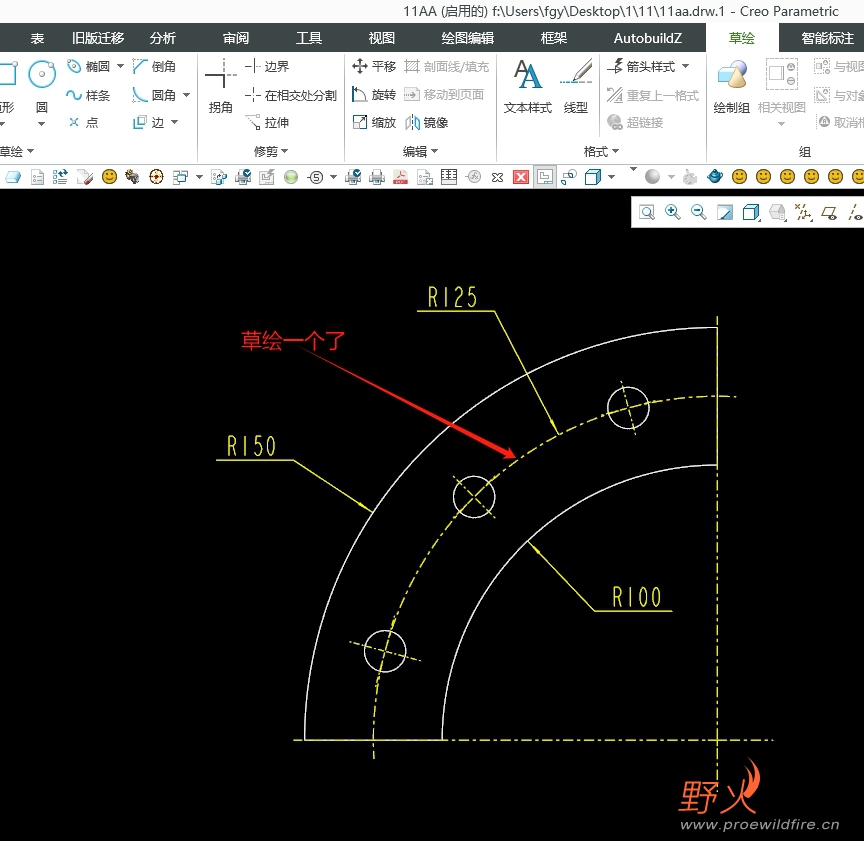Screen dimensions: 864x841
Task: Expand the Edit (编辑) group arrow
Action: (x=435, y=151)
